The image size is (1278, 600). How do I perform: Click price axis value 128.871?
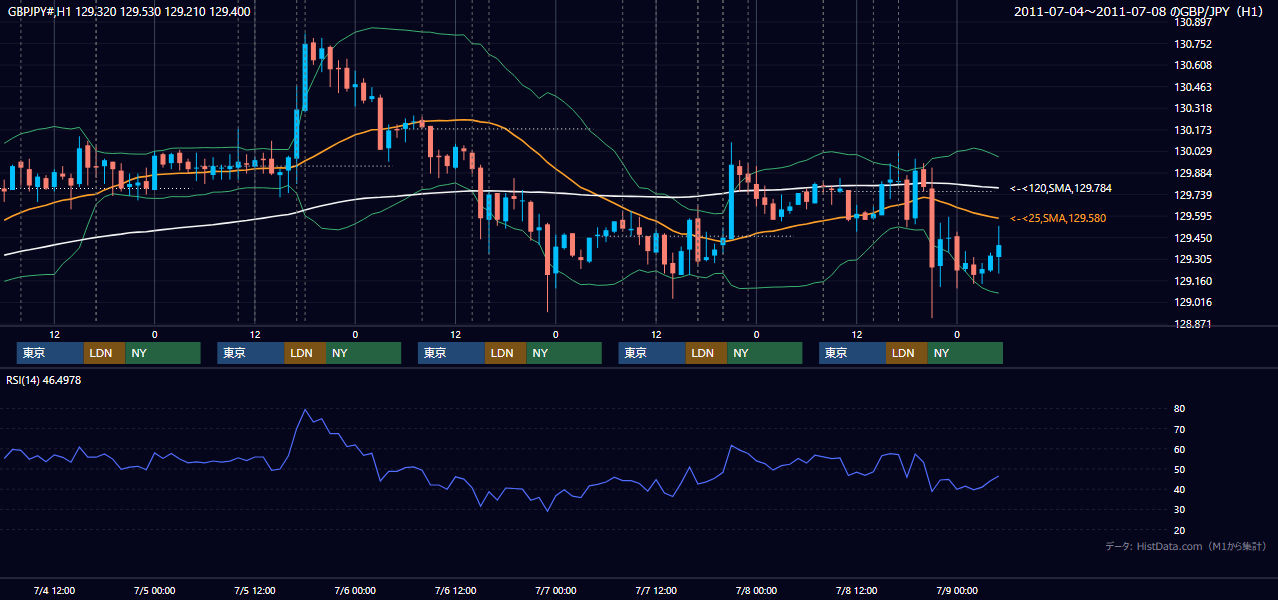[x=1194, y=324]
